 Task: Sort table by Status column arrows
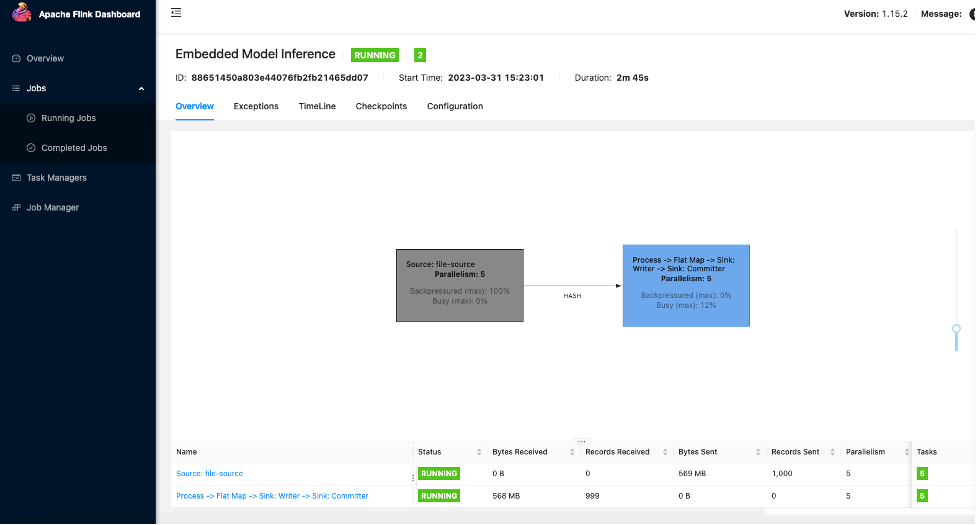tap(479, 452)
